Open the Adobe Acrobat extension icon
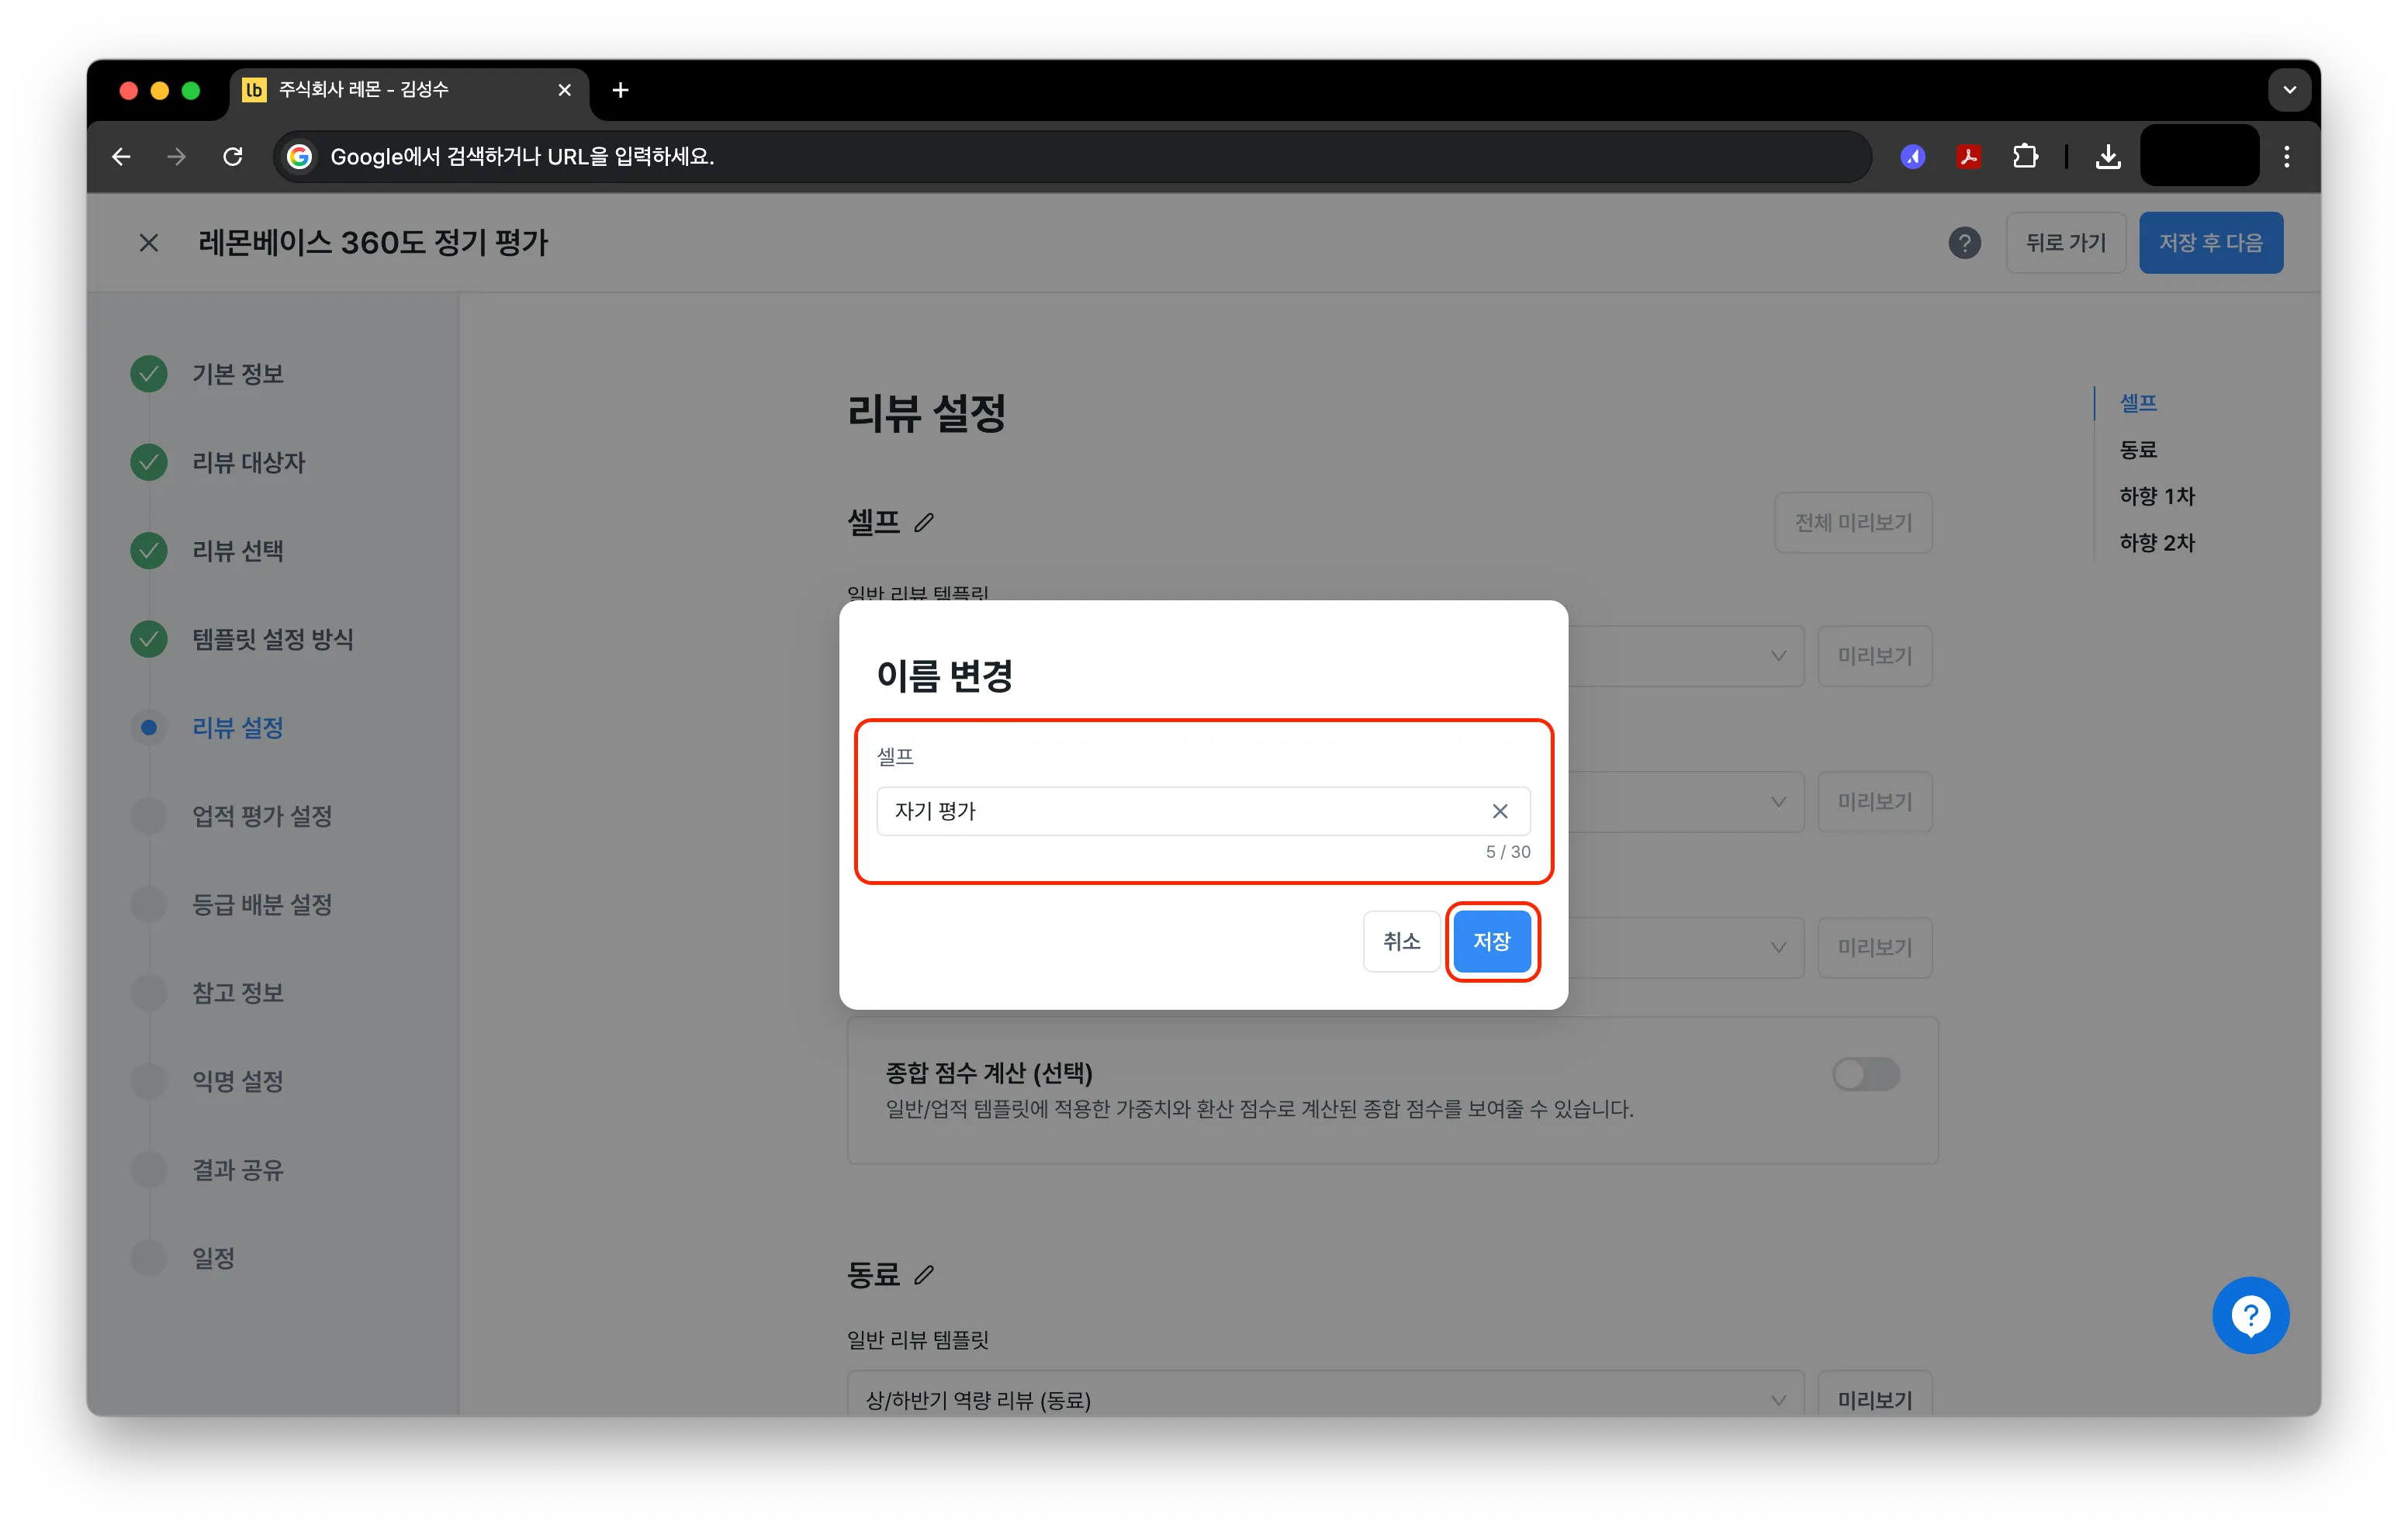 pos(1968,157)
